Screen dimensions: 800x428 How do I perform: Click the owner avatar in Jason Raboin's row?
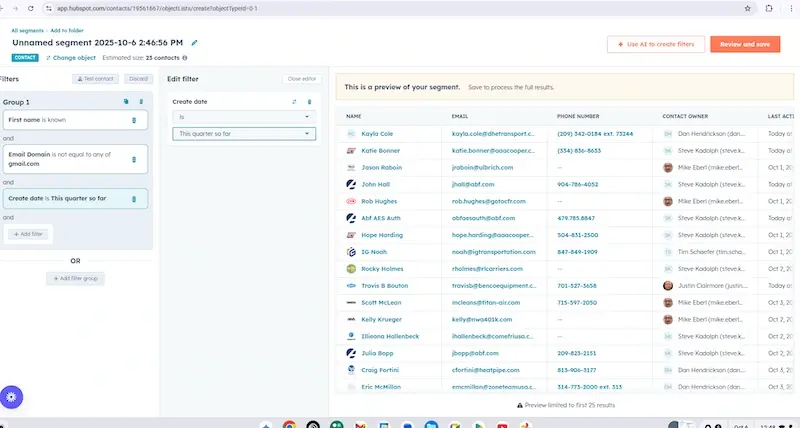pyautogui.click(x=668, y=168)
